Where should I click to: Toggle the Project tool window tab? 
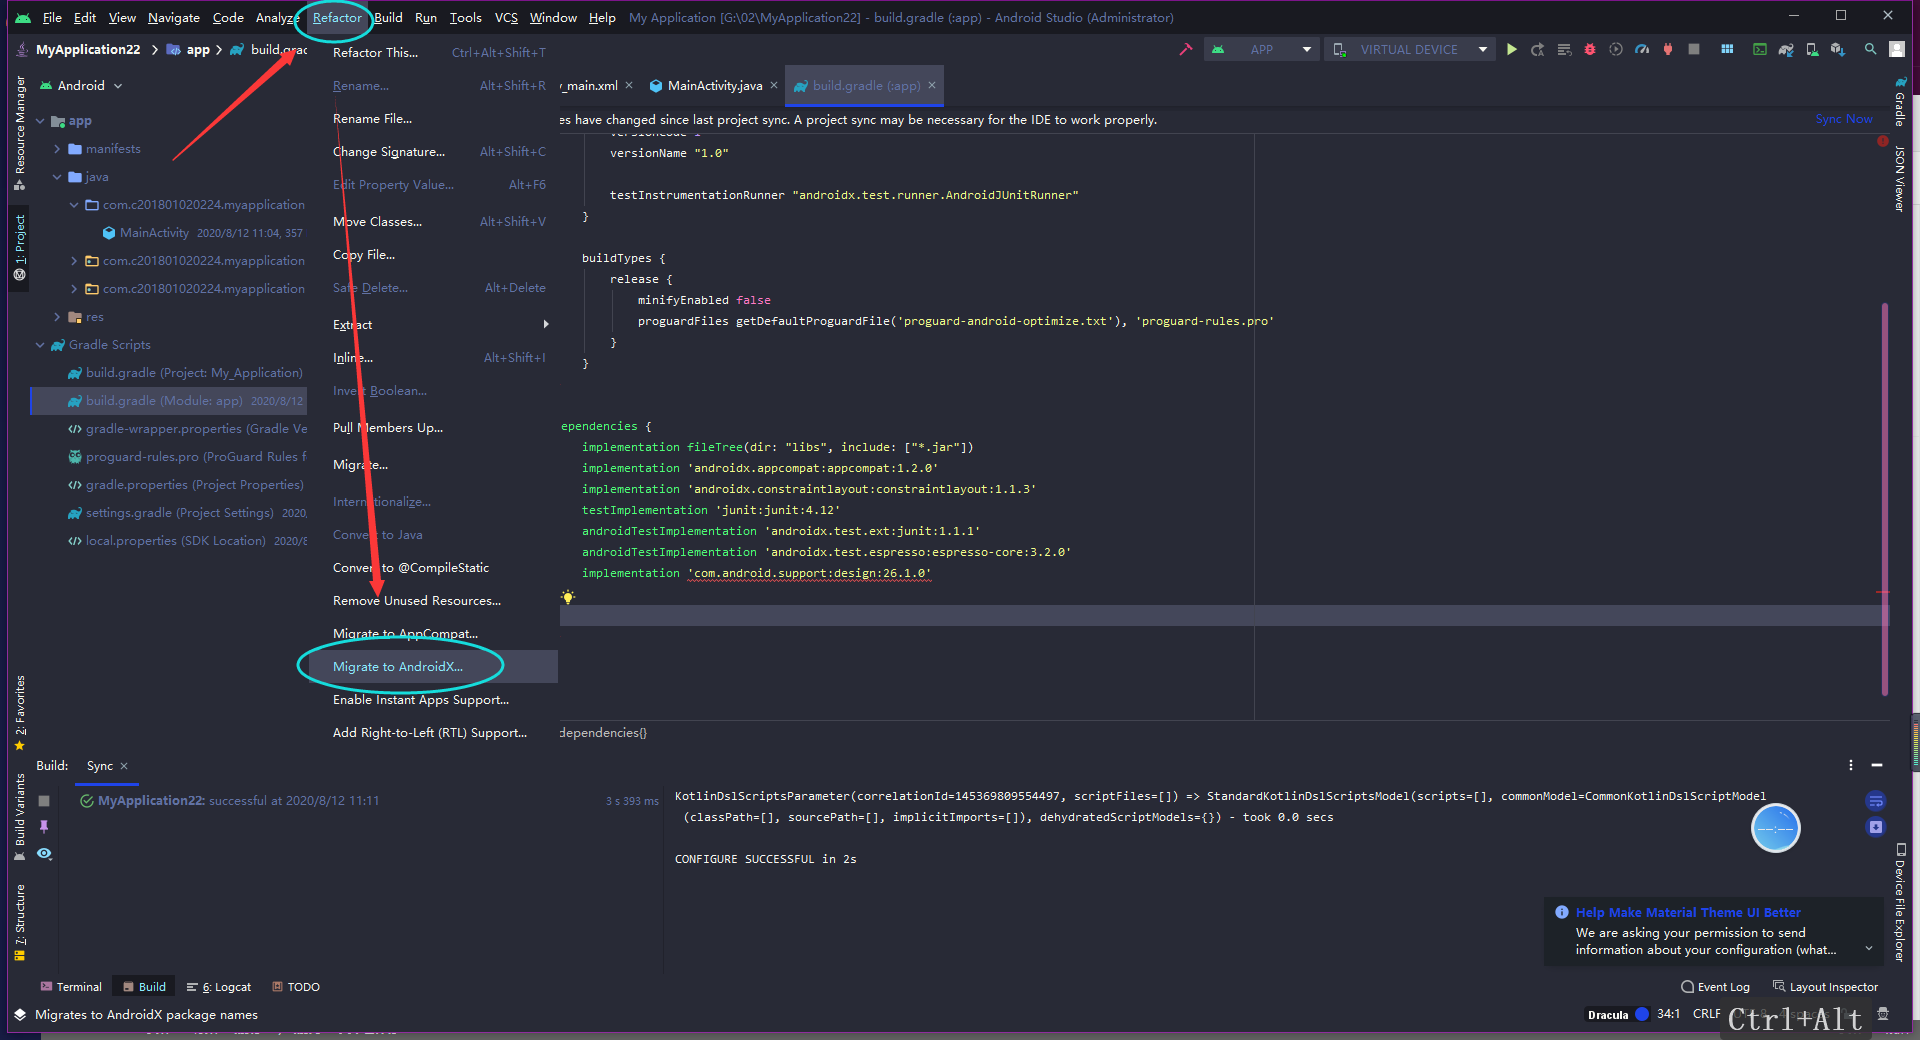point(19,247)
